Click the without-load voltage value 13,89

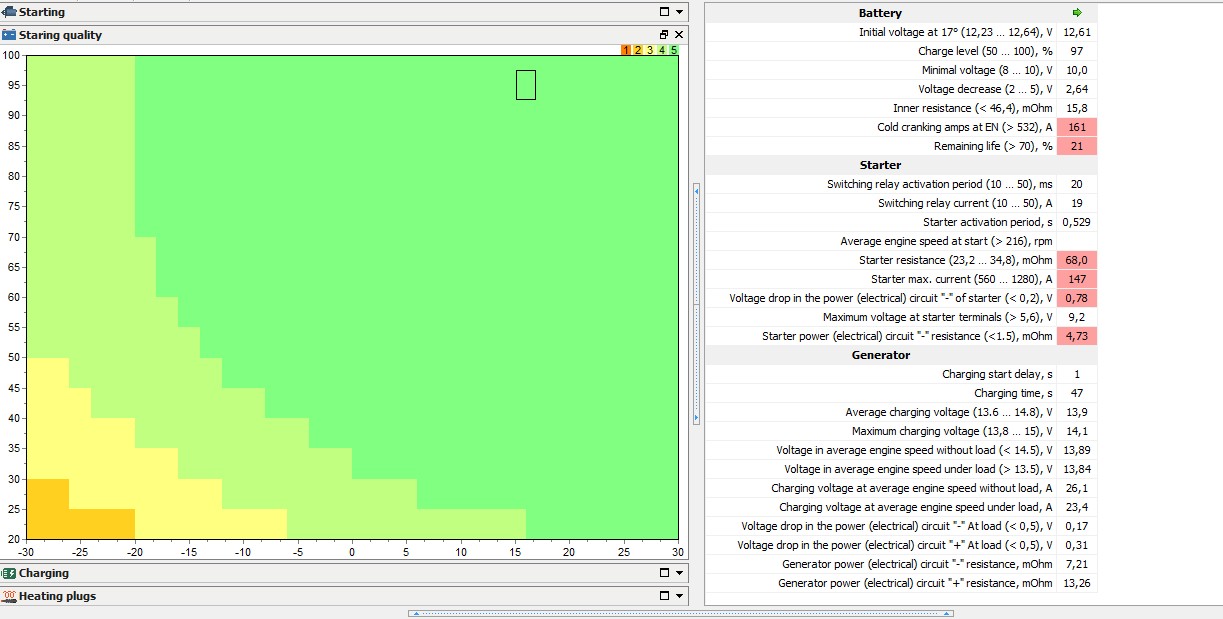click(x=1077, y=450)
